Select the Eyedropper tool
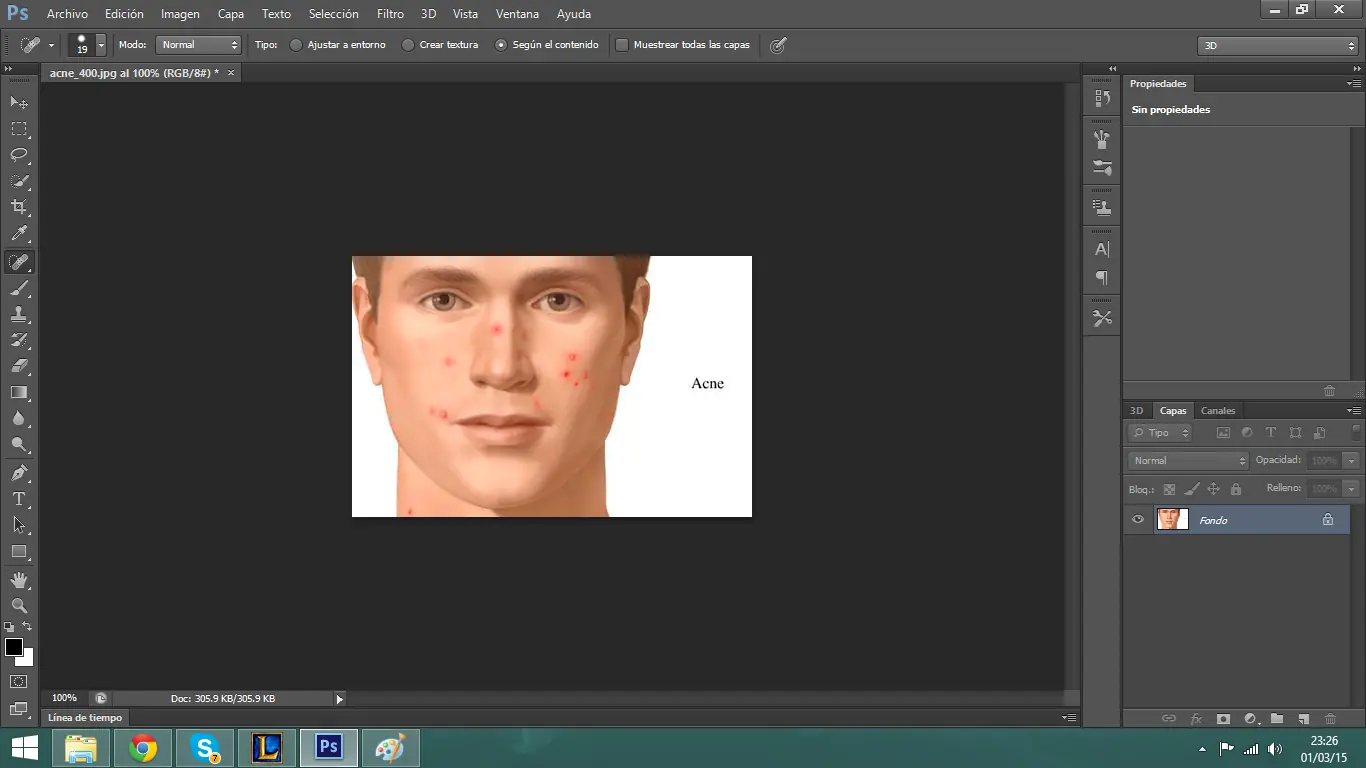Viewport: 1366px width, 768px height. pyautogui.click(x=19, y=234)
